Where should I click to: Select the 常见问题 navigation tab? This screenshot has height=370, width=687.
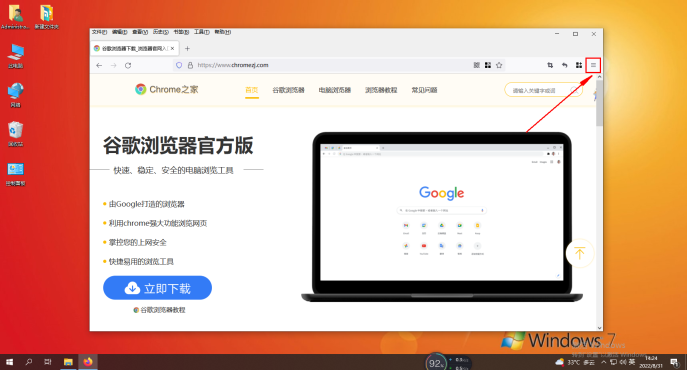[x=424, y=90]
